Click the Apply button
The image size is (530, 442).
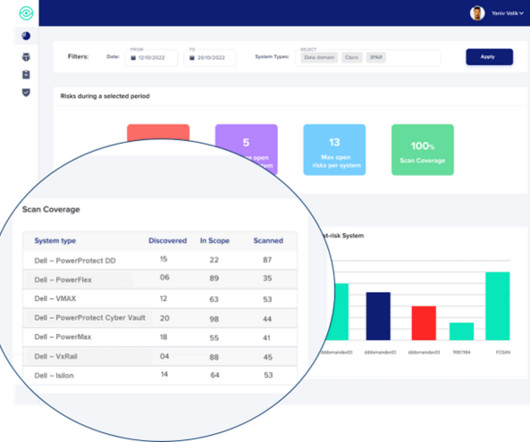click(x=489, y=57)
